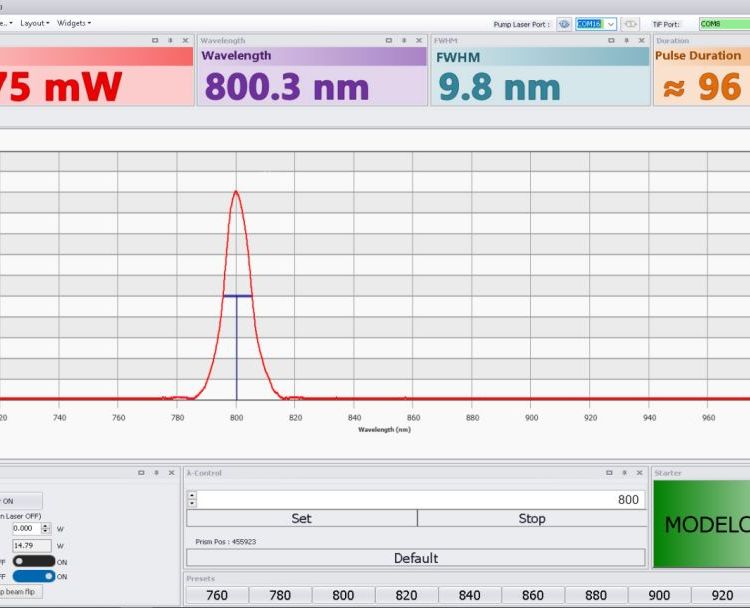The image size is (750, 608).
Task: Float the power readout panel
Action: point(155,41)
